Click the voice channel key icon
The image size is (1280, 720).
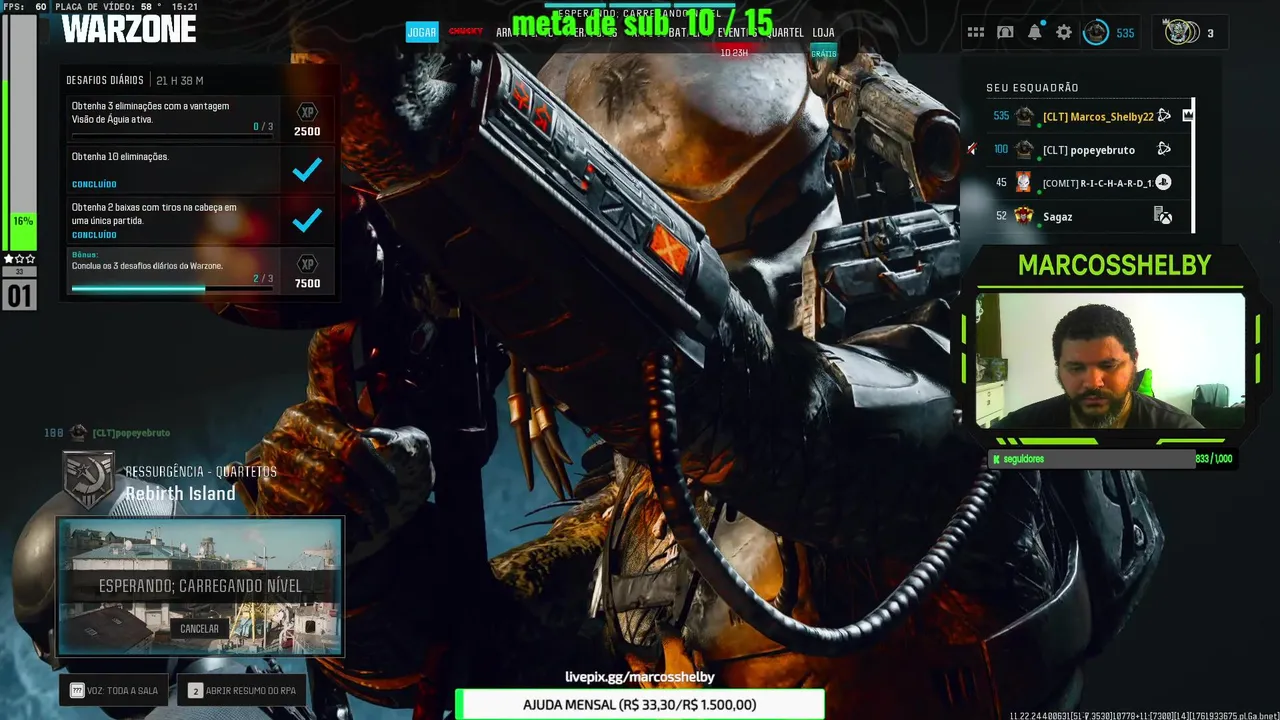click(77, 690)
